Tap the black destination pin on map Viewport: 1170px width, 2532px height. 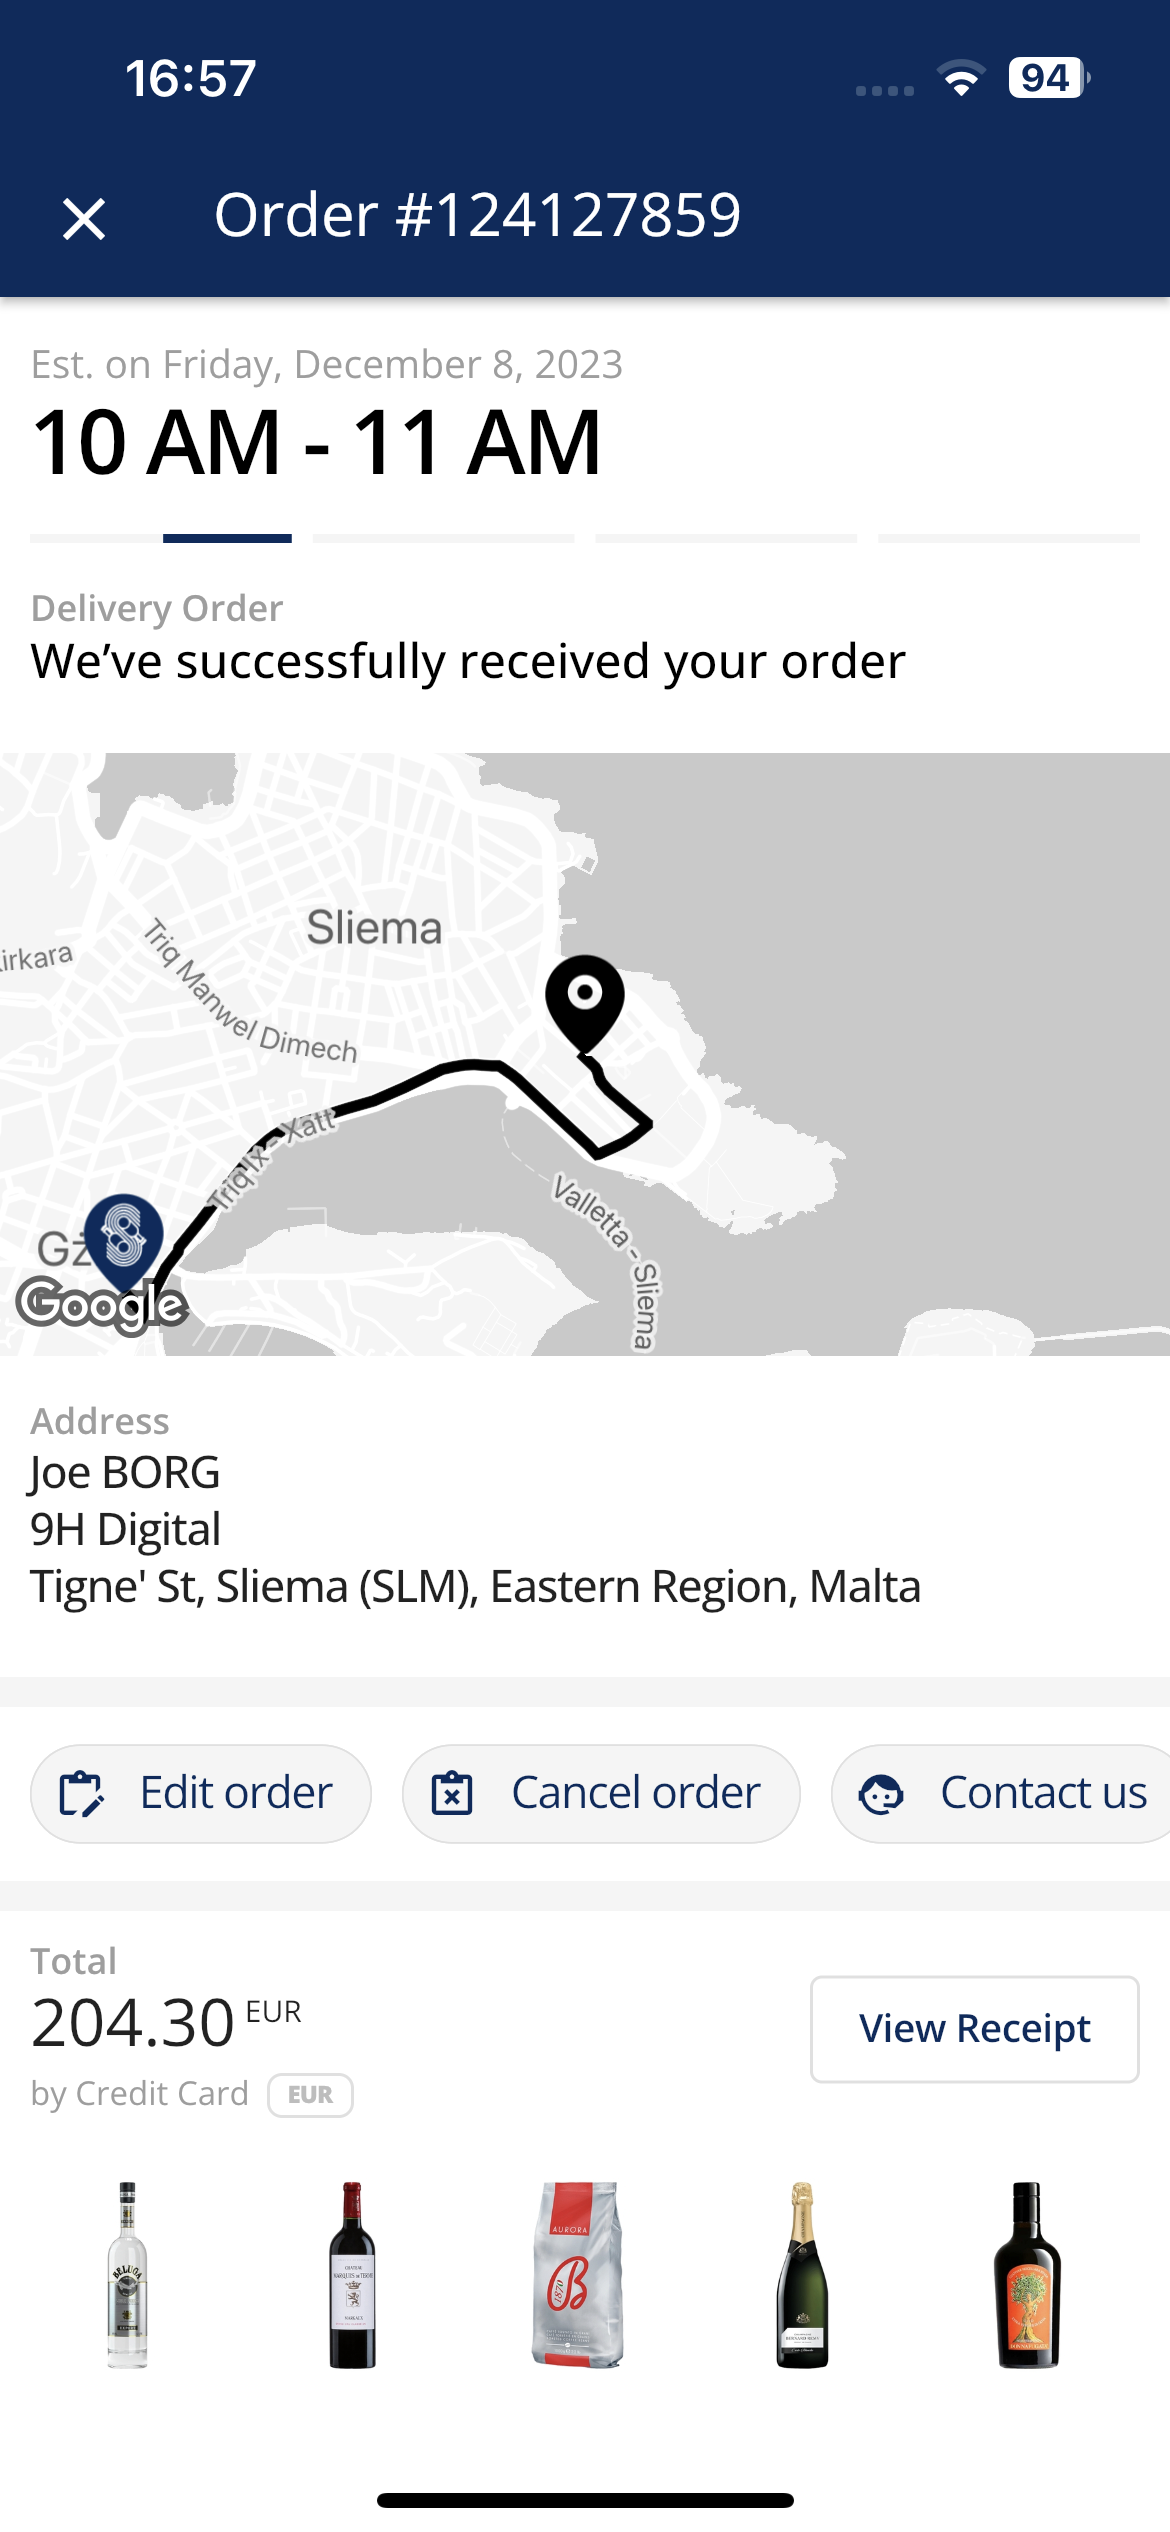tap(585, 997)
